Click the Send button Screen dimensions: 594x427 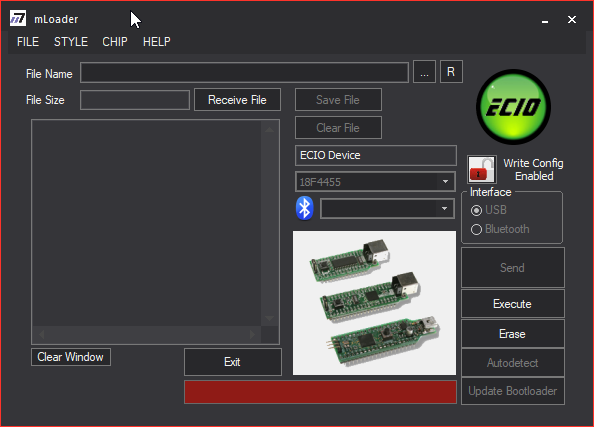[x=513, y=267]
